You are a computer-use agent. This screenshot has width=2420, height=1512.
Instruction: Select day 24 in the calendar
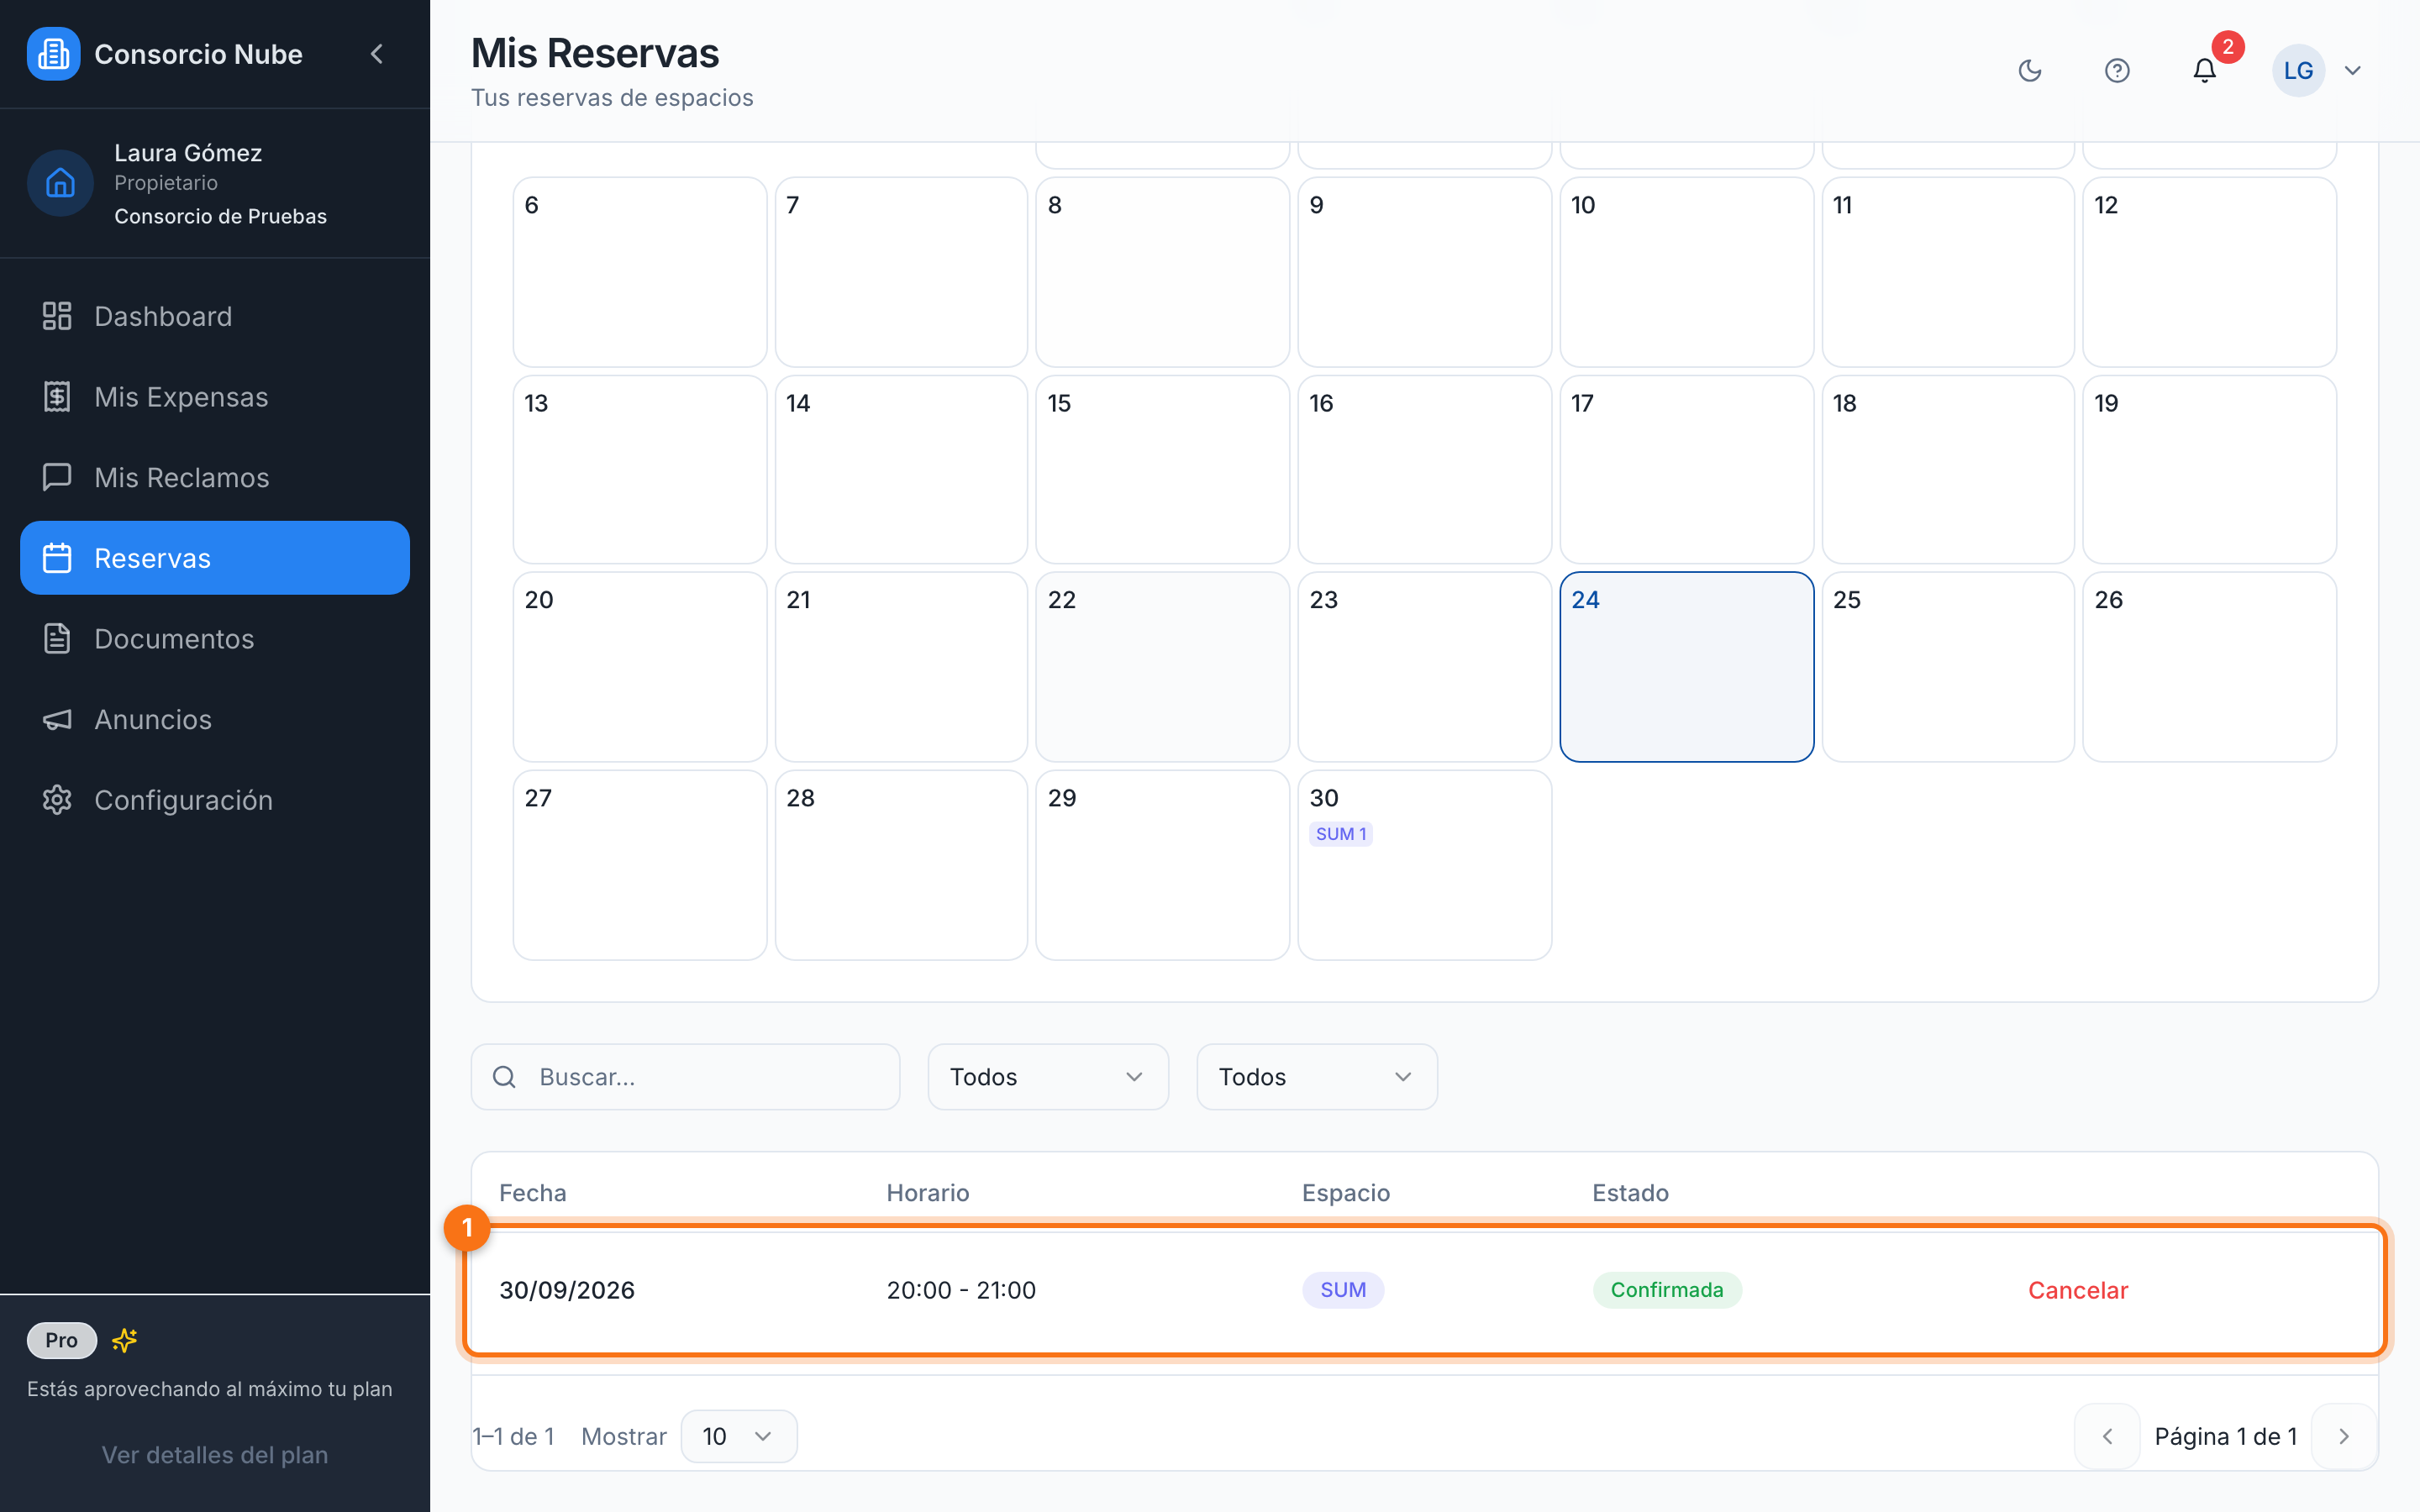click(1686, 667)
